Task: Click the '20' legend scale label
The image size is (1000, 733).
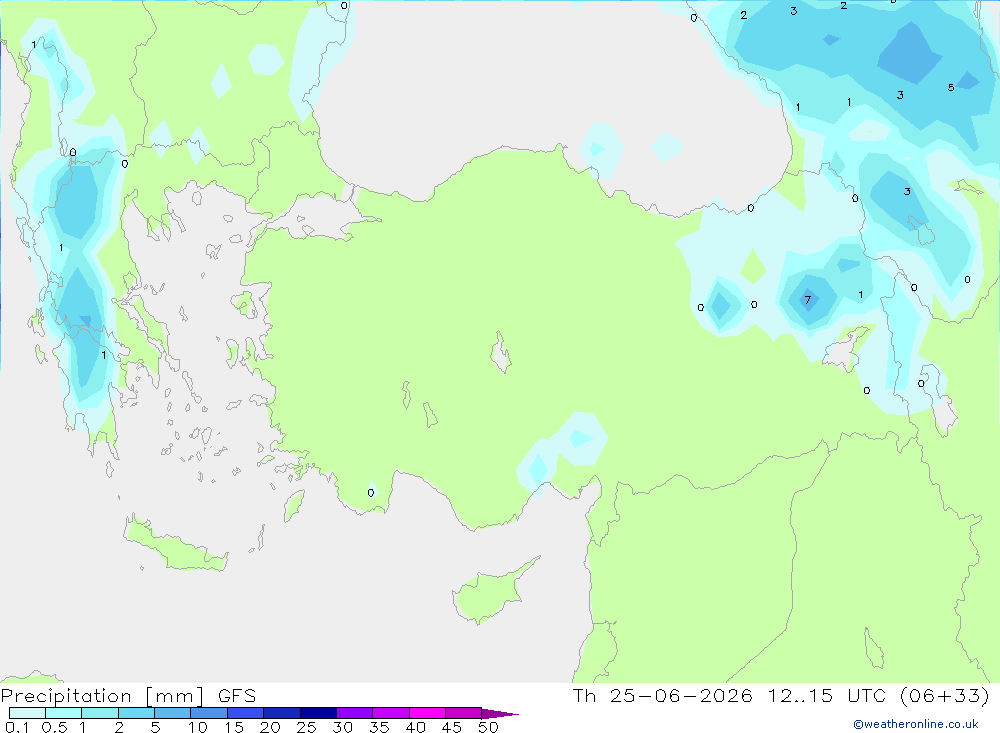Action: 270,727
